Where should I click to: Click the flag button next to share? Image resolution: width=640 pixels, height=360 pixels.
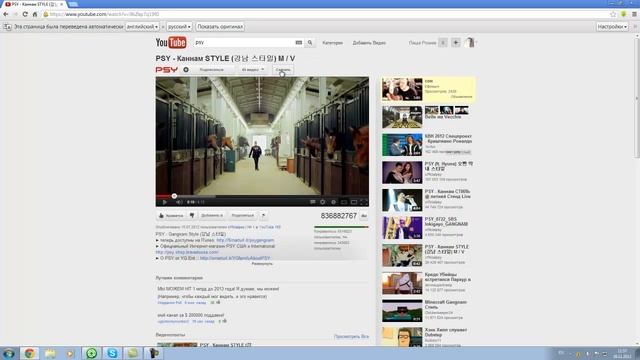tap(263, 216)
